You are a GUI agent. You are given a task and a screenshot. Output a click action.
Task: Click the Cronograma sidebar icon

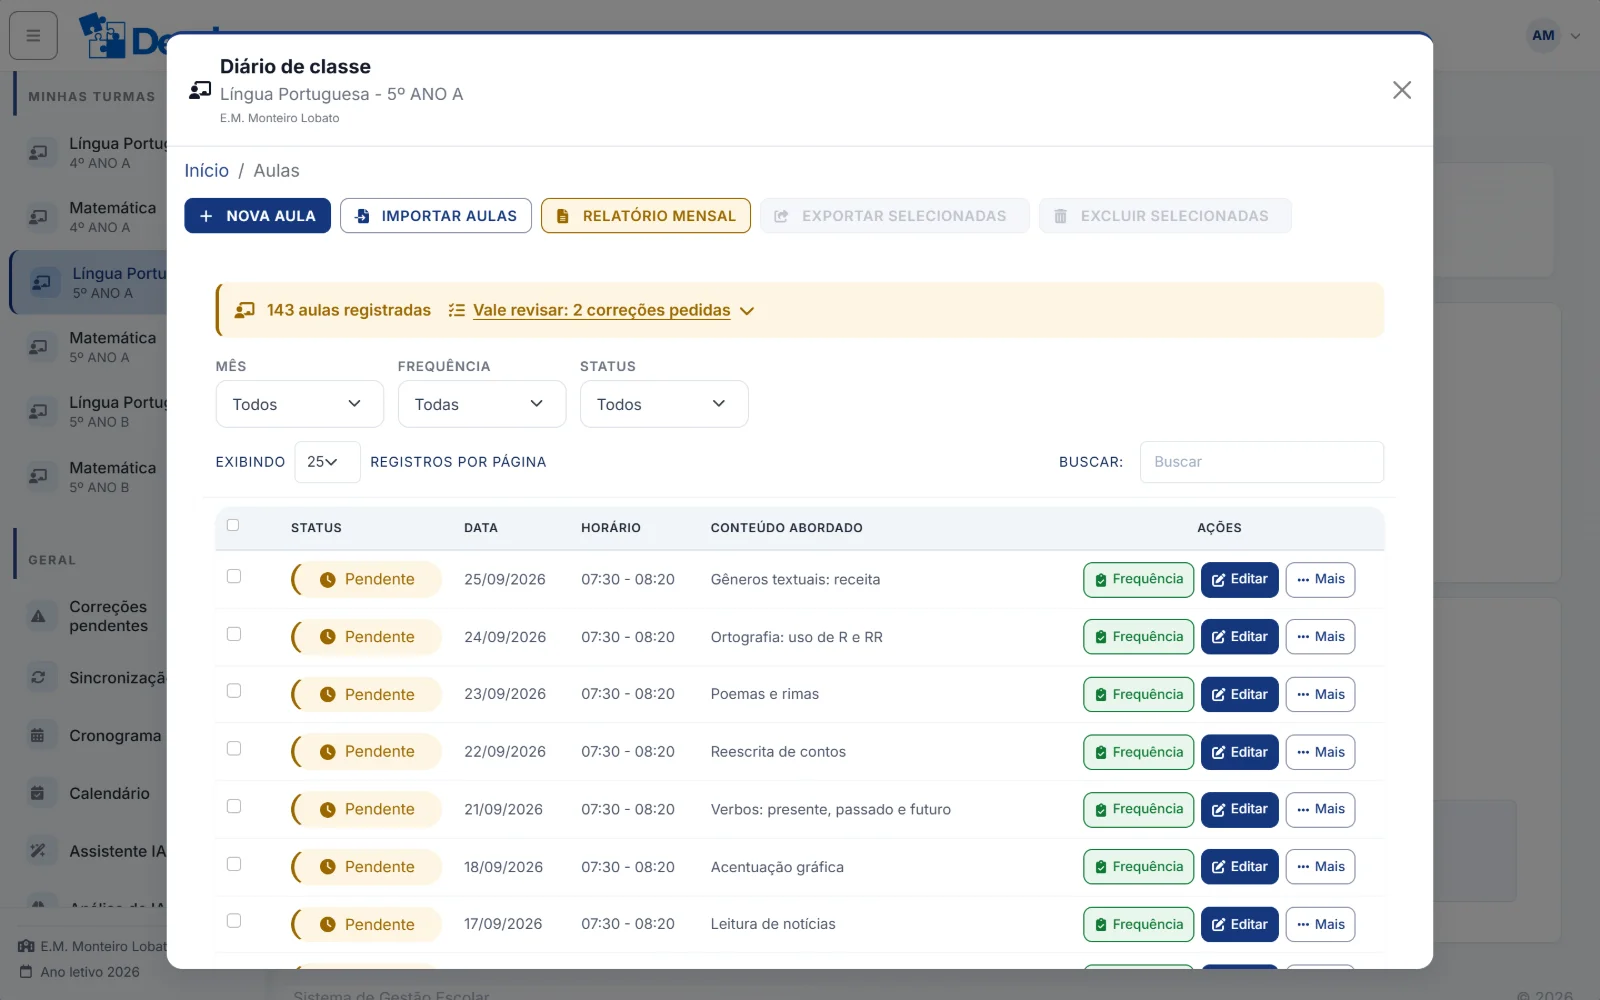[38, 735]
